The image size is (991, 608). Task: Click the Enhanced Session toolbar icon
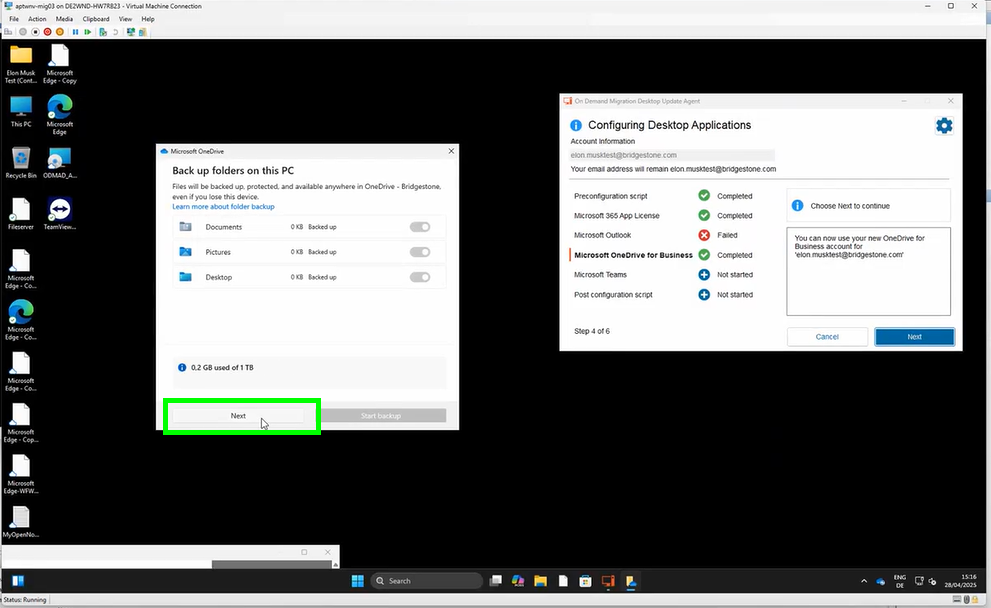click(x=131, y=32)
